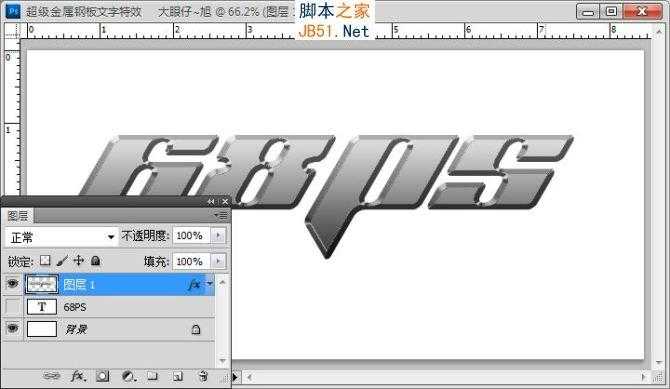670x389 pixels.
Task: Click the 填充 100% fill field
Action: coord(191,261)
